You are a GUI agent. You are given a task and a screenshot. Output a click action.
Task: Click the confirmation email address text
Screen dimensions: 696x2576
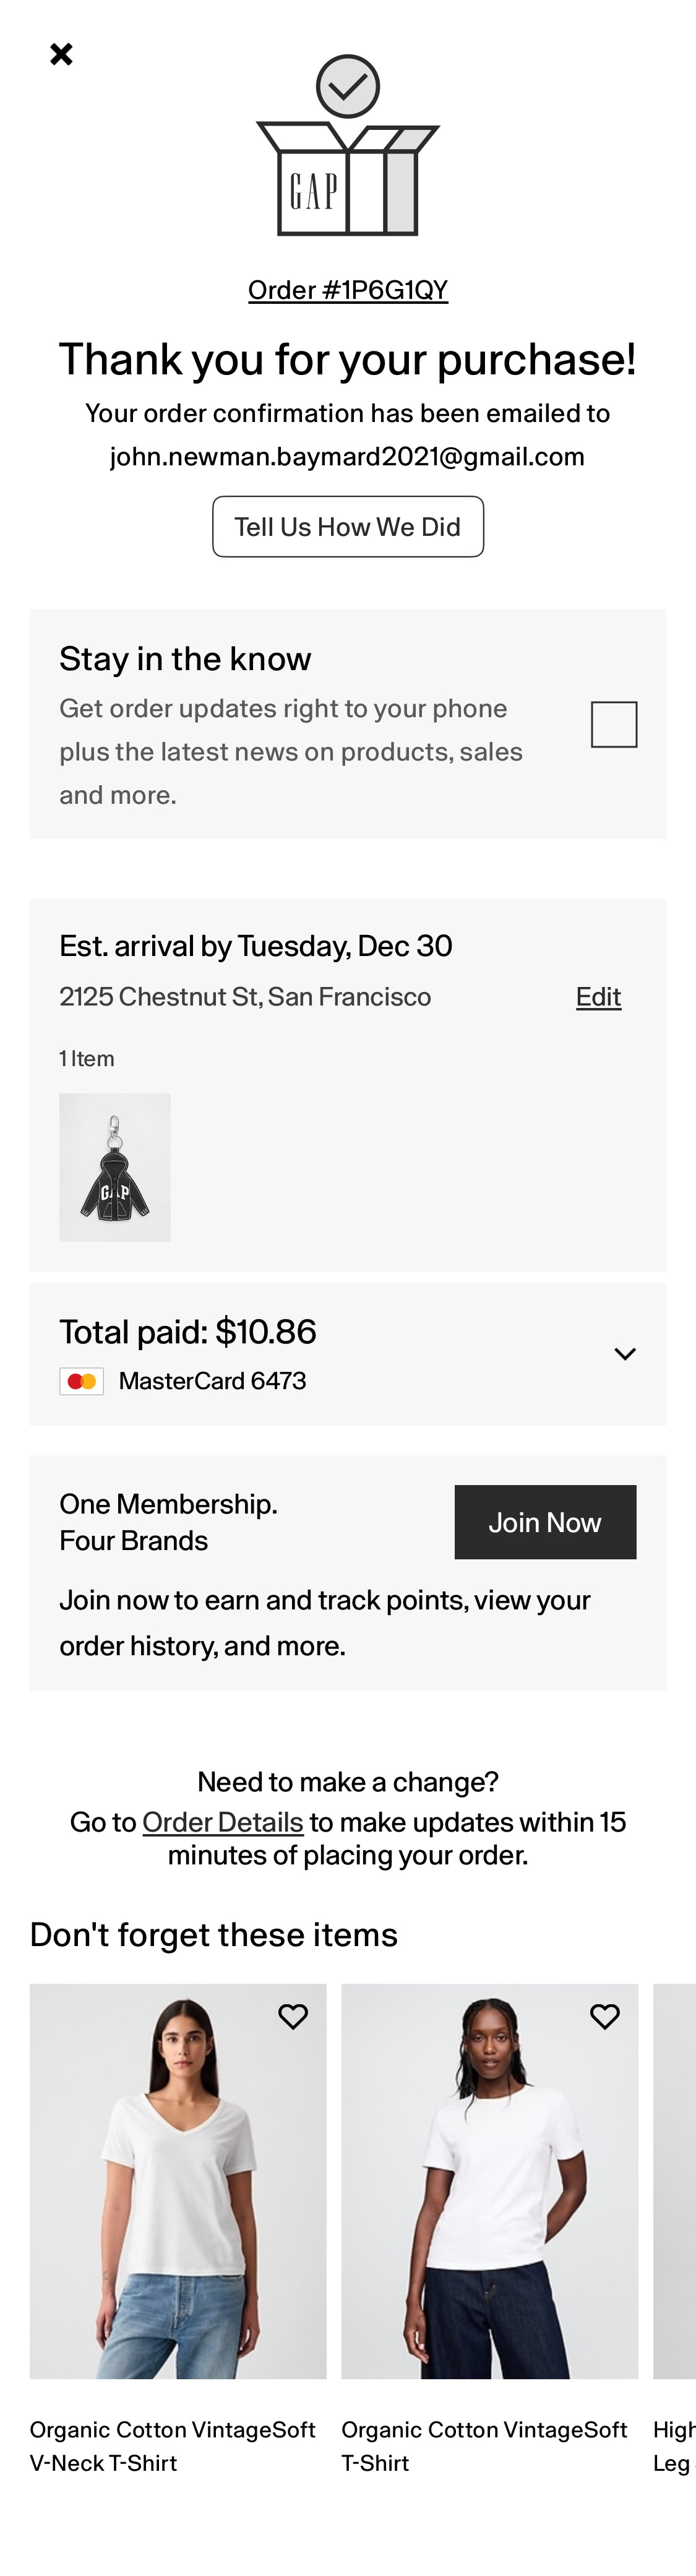point(347,455)
